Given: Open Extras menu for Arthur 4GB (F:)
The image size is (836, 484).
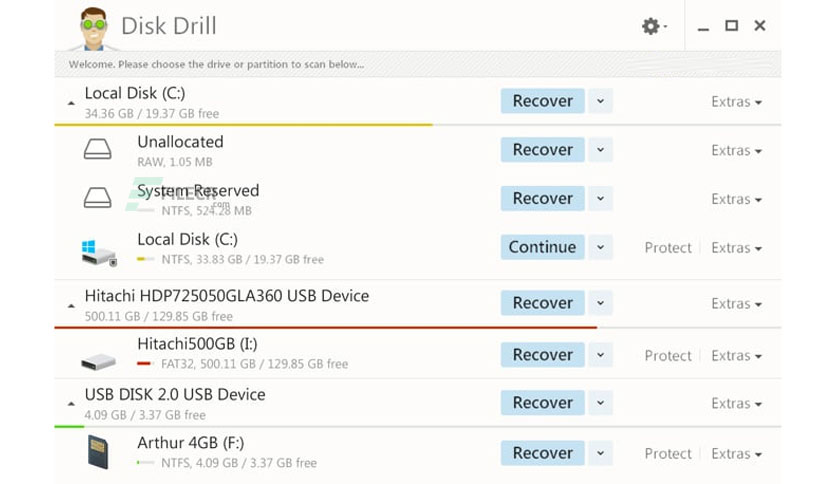Looking at the screenshot, I should [736, 454].
